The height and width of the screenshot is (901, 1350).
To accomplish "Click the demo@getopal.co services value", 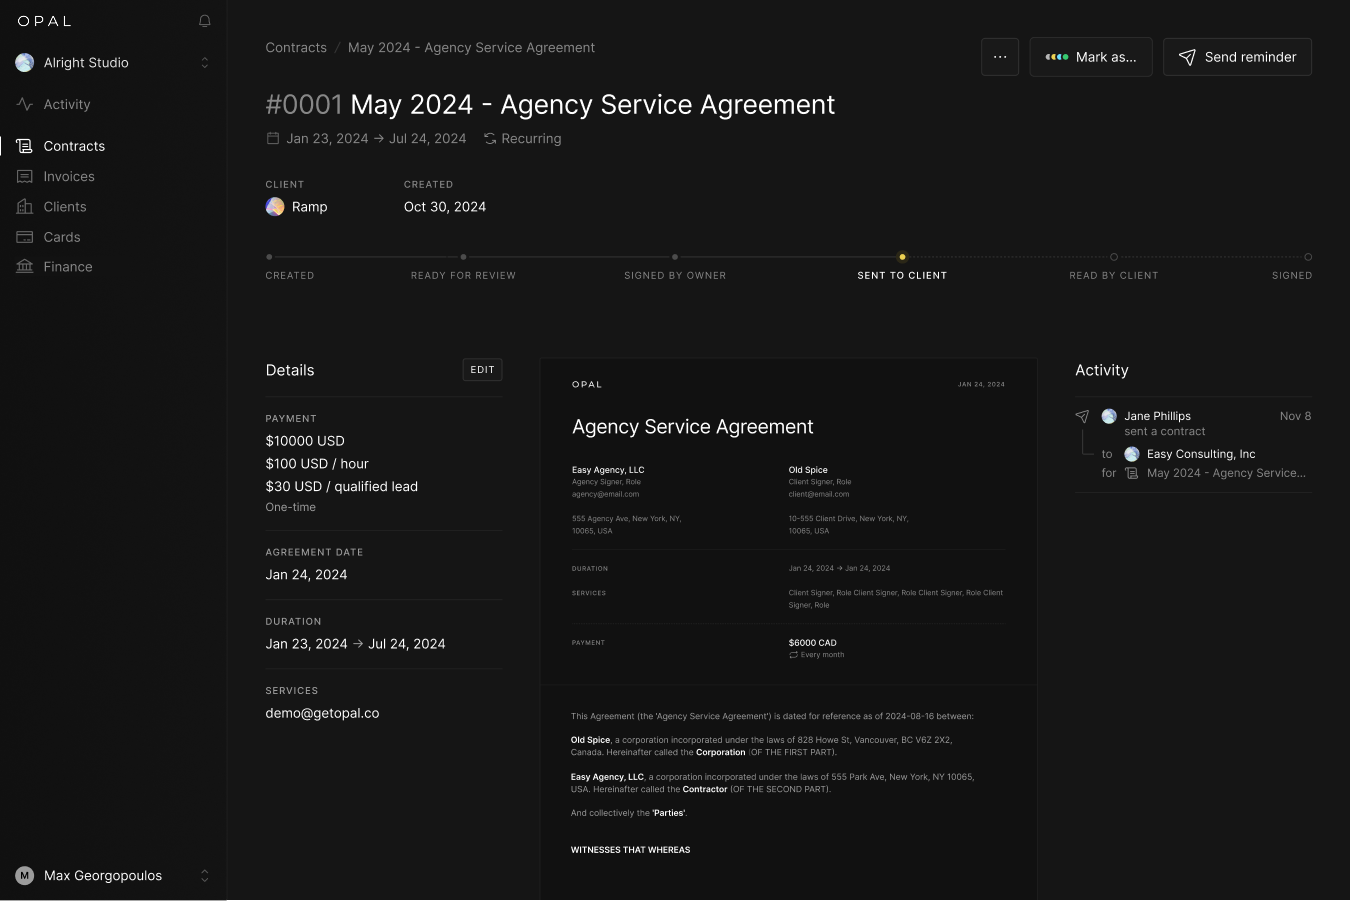I will [322, 713].
